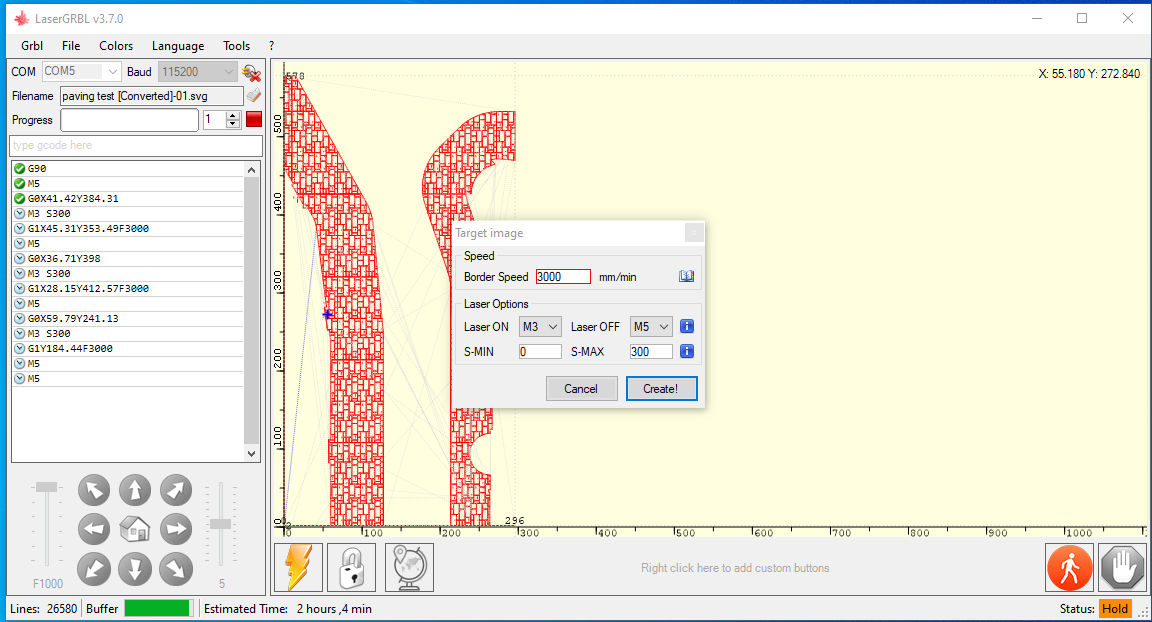Click the Create! button
The image size is (1152, 622).
pyautogui.click(x=661, y=388)
